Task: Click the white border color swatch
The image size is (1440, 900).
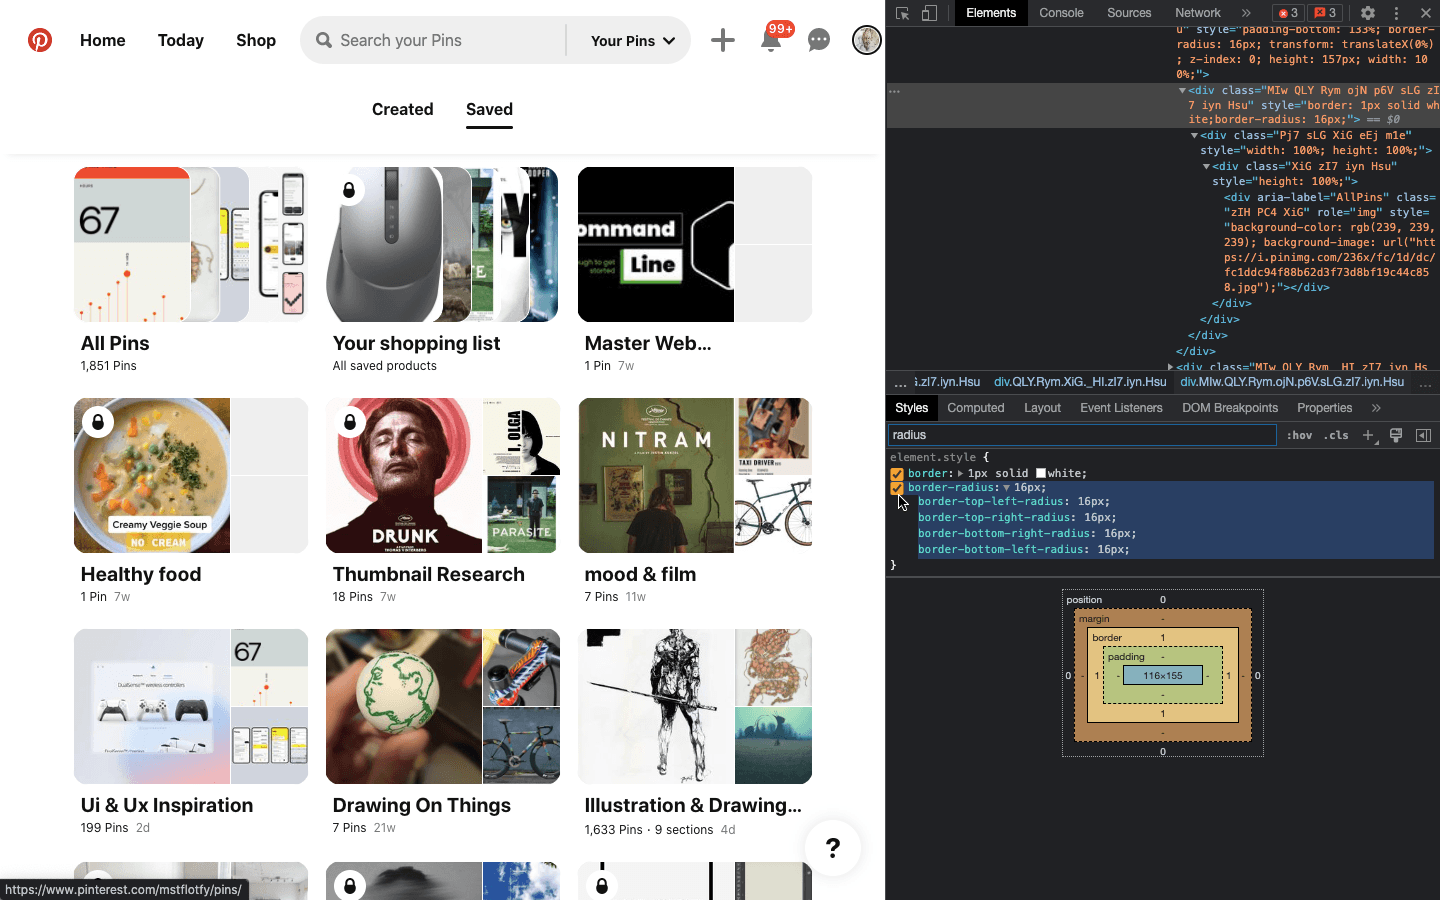Action: tap(1041, 474)
